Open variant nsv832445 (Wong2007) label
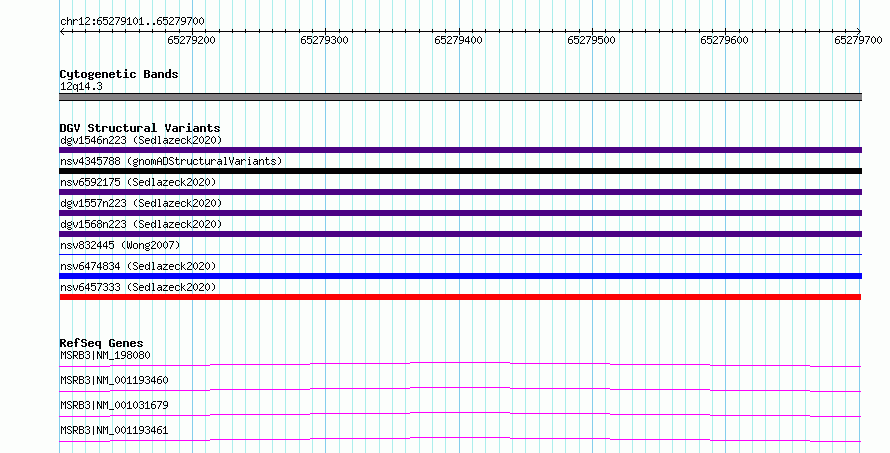Viewport: 890px width, 453px height. (120, 245)
